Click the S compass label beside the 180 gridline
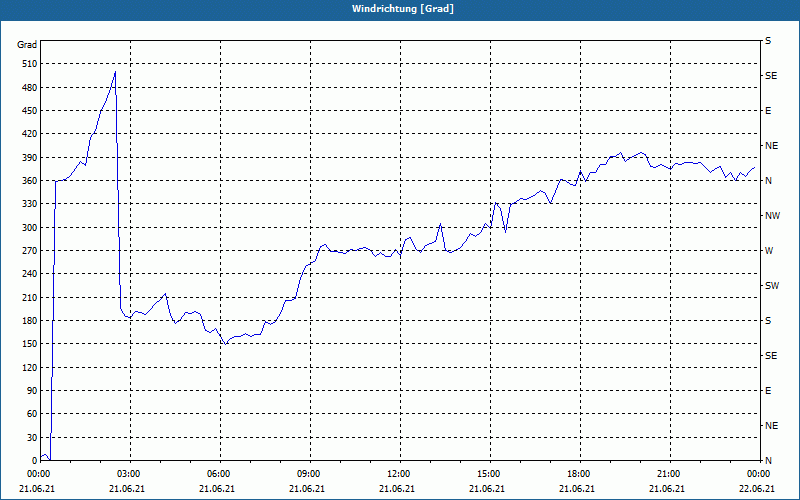This screenshot has height=500, width=800. pyautogui.click(x=768, y=321)
